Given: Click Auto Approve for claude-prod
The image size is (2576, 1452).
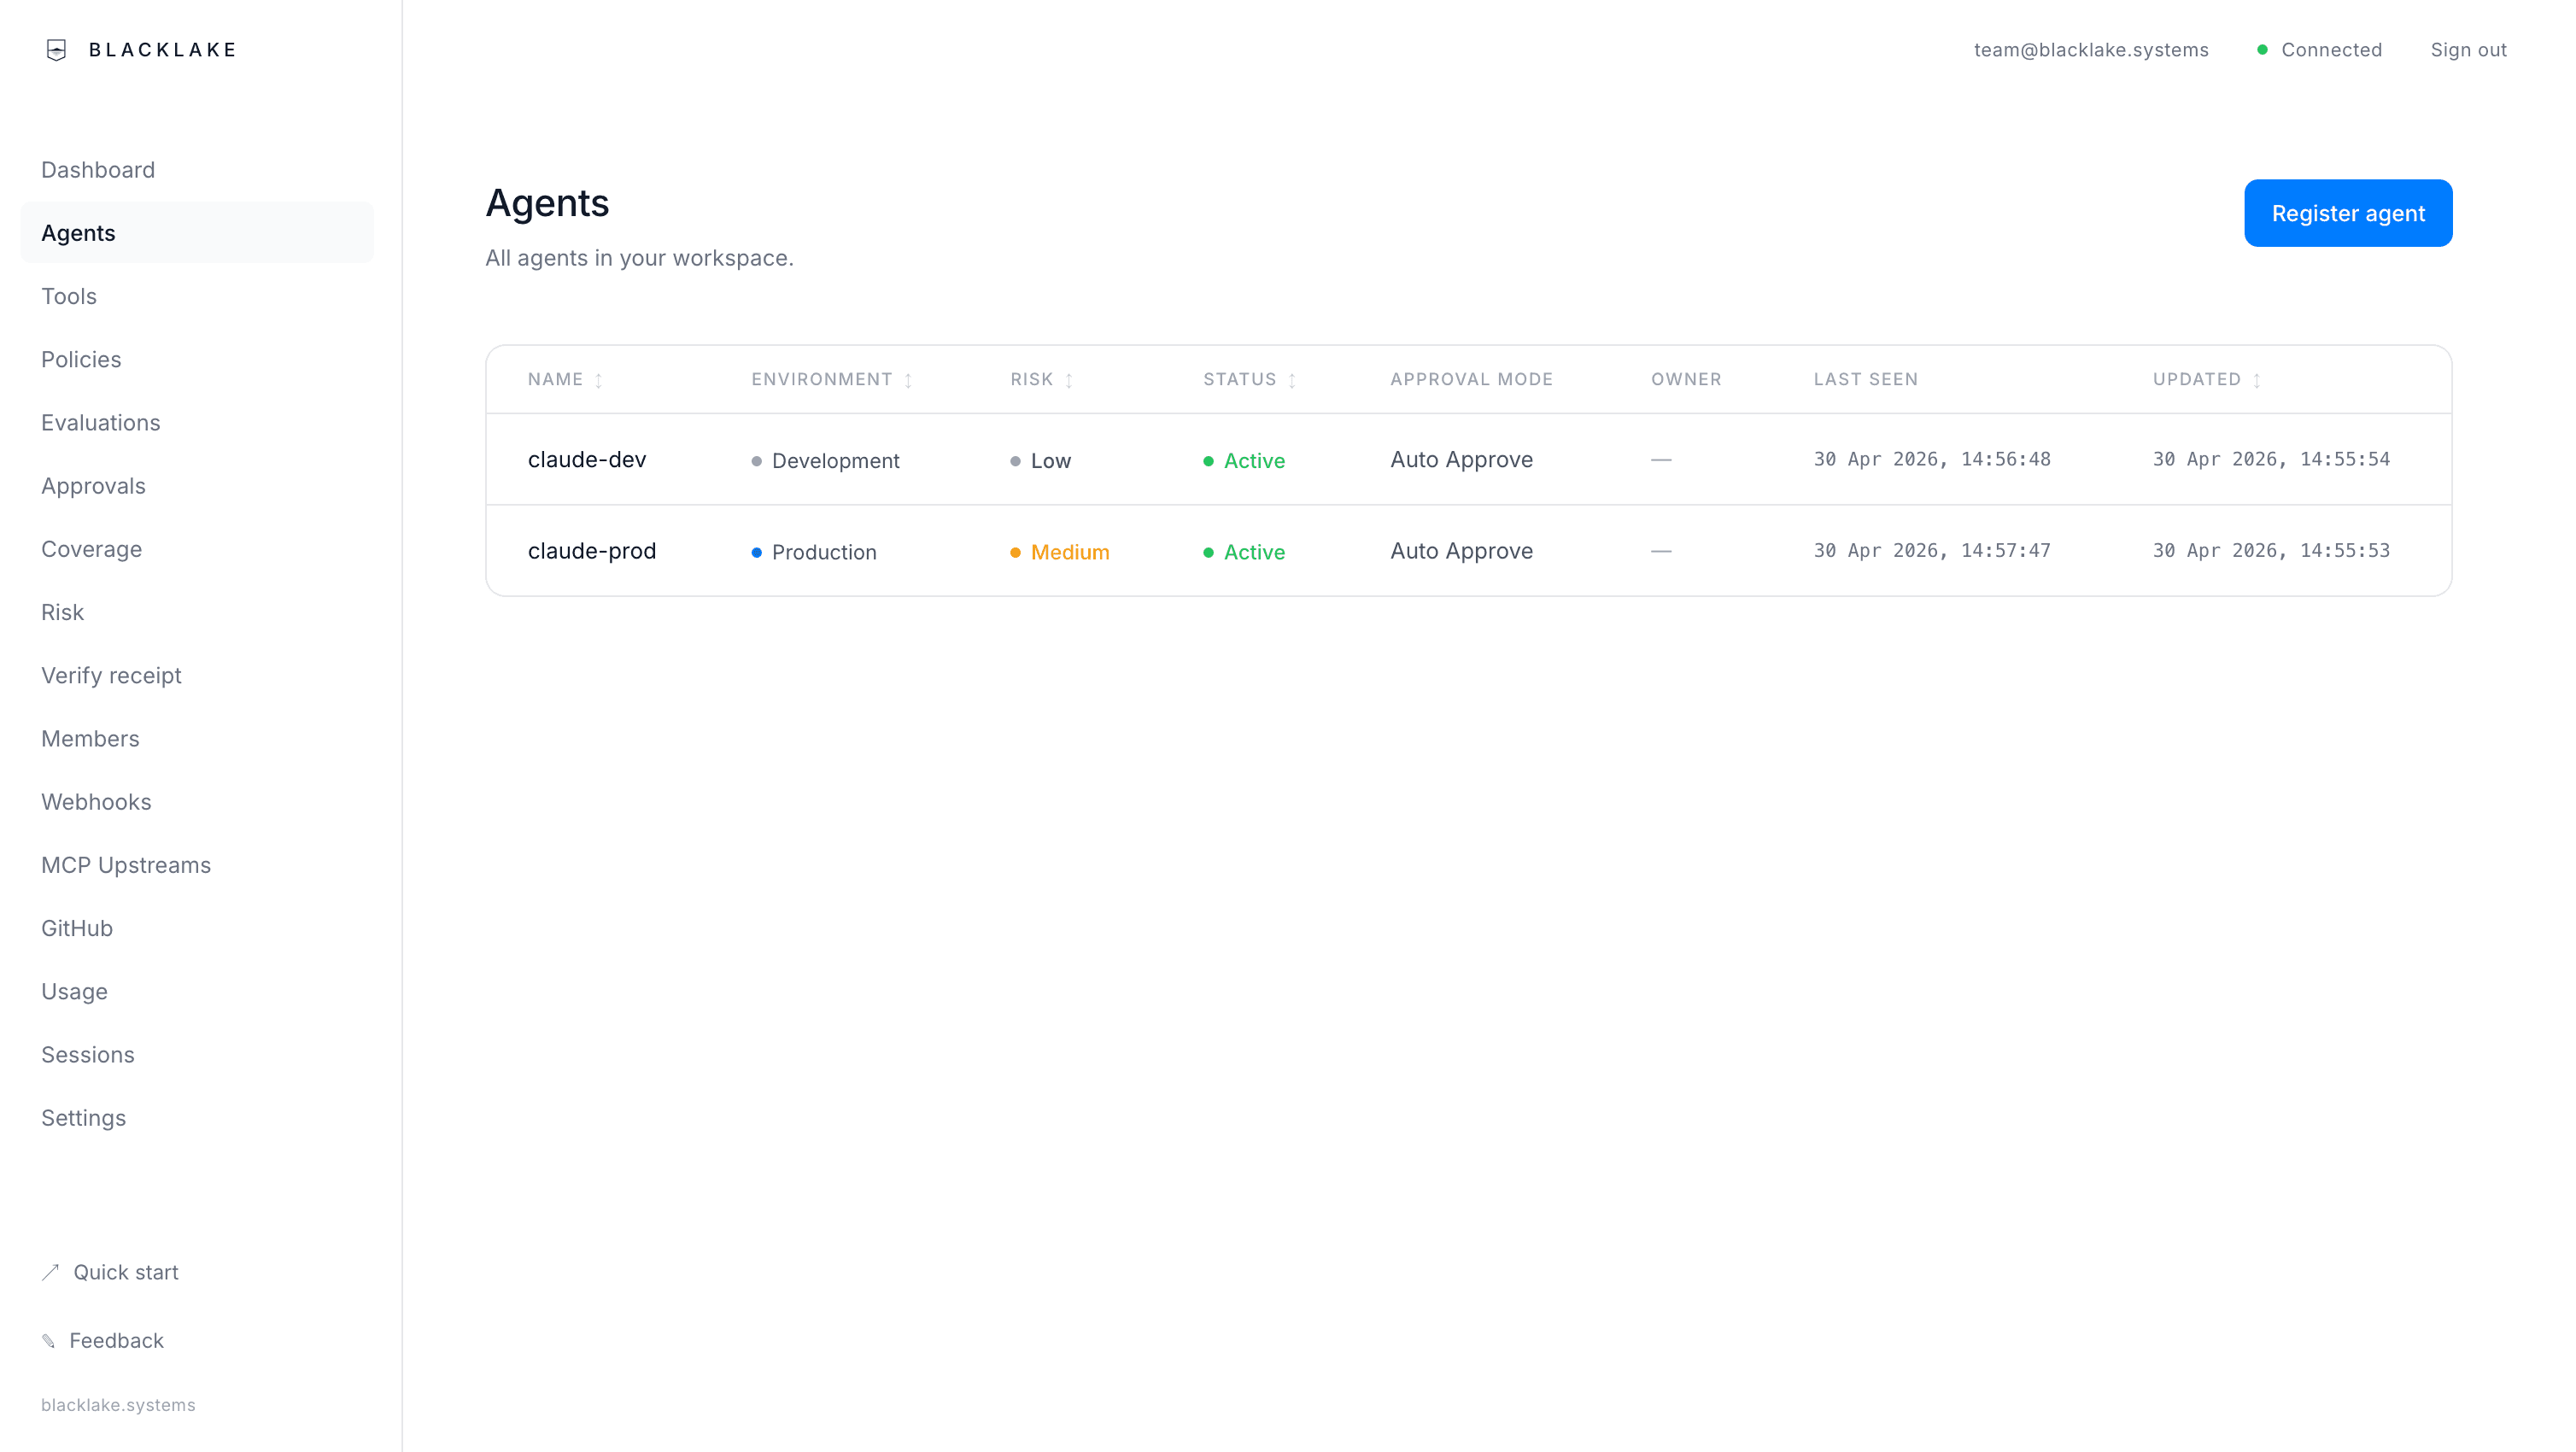Looking at the screenshot, I should [1461, 551].
